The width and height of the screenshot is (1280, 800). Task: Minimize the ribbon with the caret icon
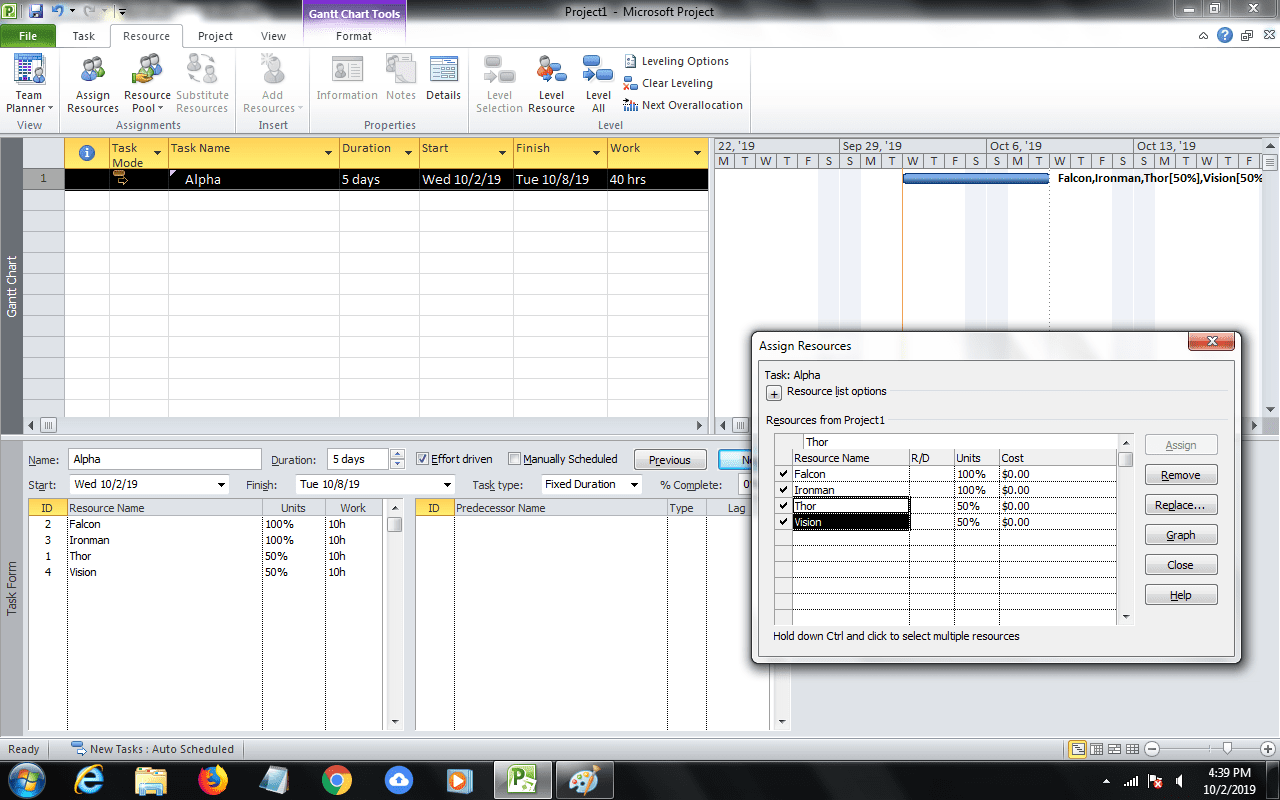click(1205, 35)
